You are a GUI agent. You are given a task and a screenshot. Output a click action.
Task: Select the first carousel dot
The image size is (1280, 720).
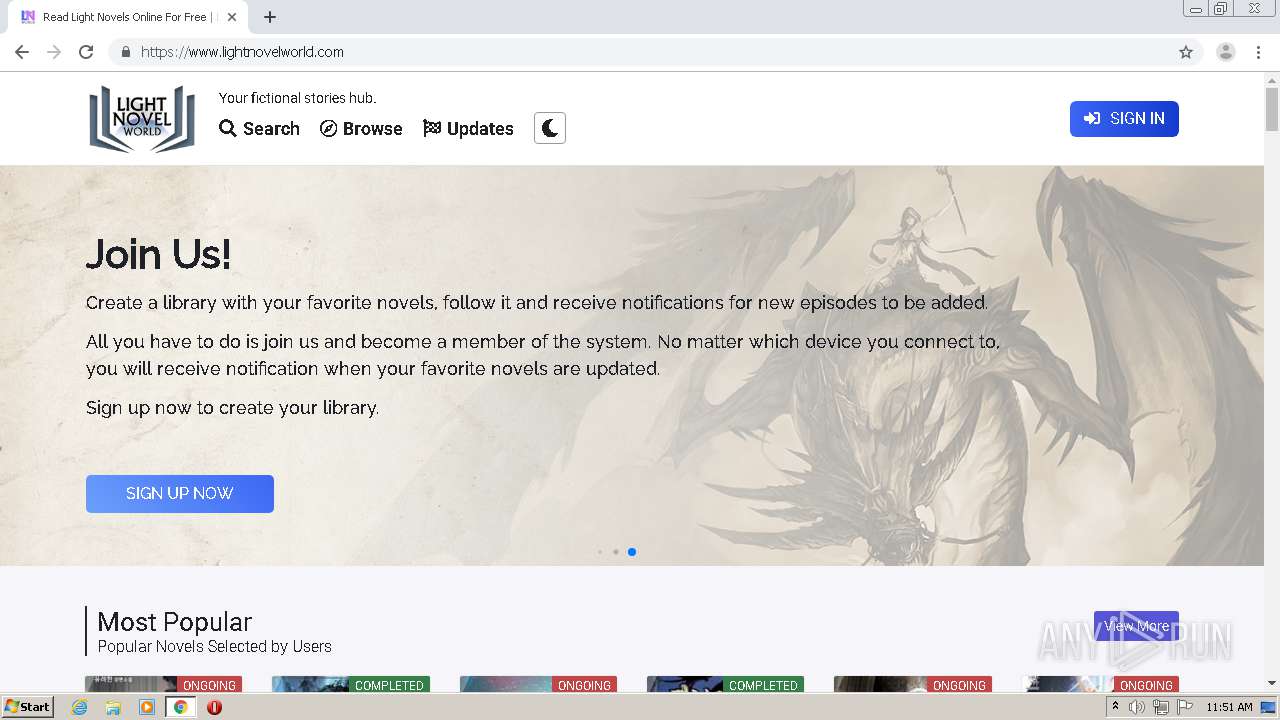click(600, 552)
